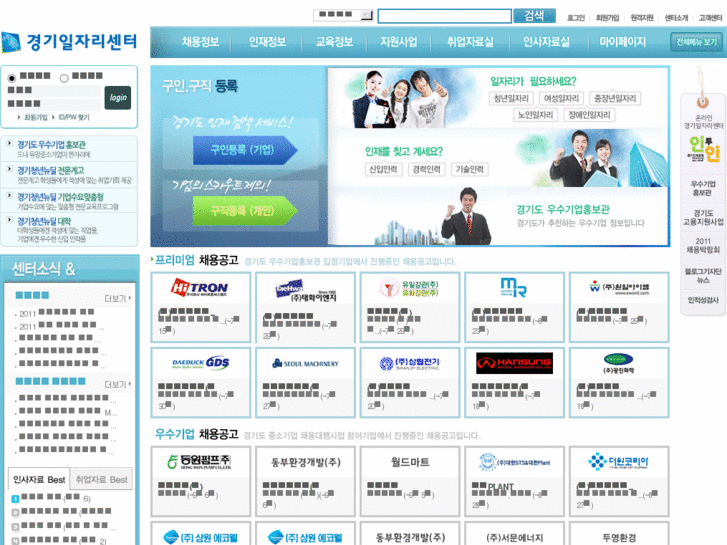Open the 취업자료실 menu

point(470,42)
